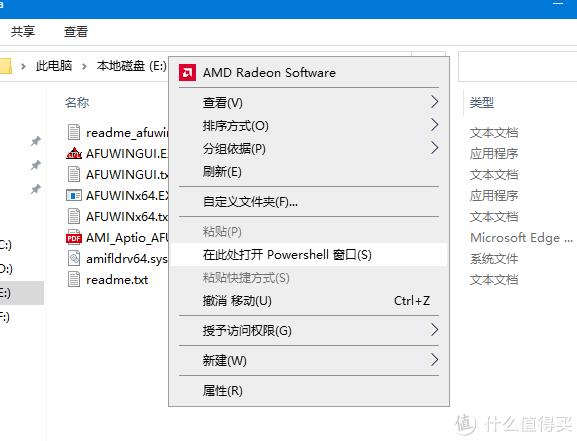Expand the chevron before 此电脑
The image size is (577, 441).
[x=23, y=67]
